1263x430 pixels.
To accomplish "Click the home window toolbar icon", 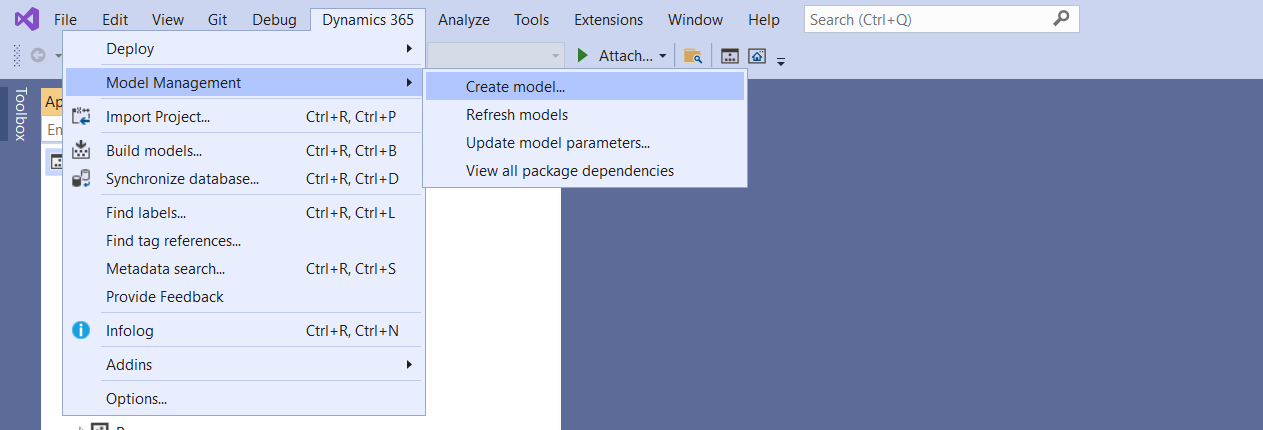I will click(757, 56).
